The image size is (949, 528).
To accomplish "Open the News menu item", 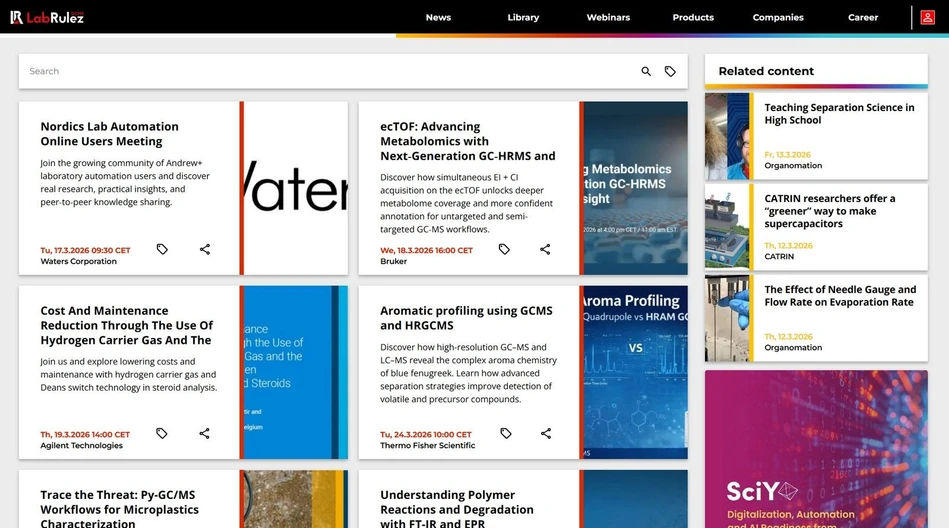I will click(x=438, y=17).
